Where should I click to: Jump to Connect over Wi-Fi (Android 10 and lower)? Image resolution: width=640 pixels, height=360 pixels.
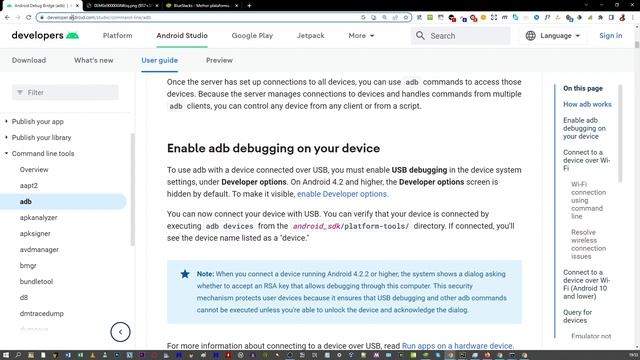[587, 284]
